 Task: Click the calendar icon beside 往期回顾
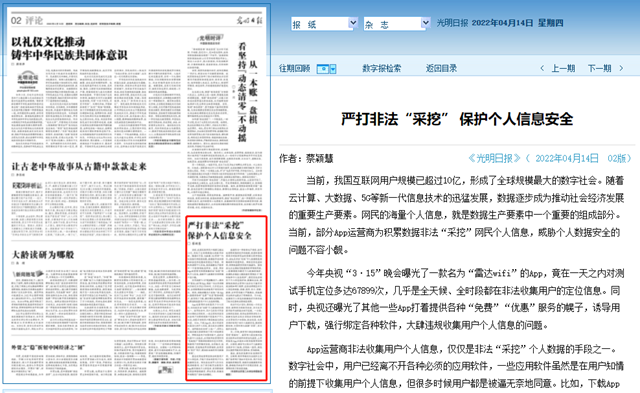[323, 69]
